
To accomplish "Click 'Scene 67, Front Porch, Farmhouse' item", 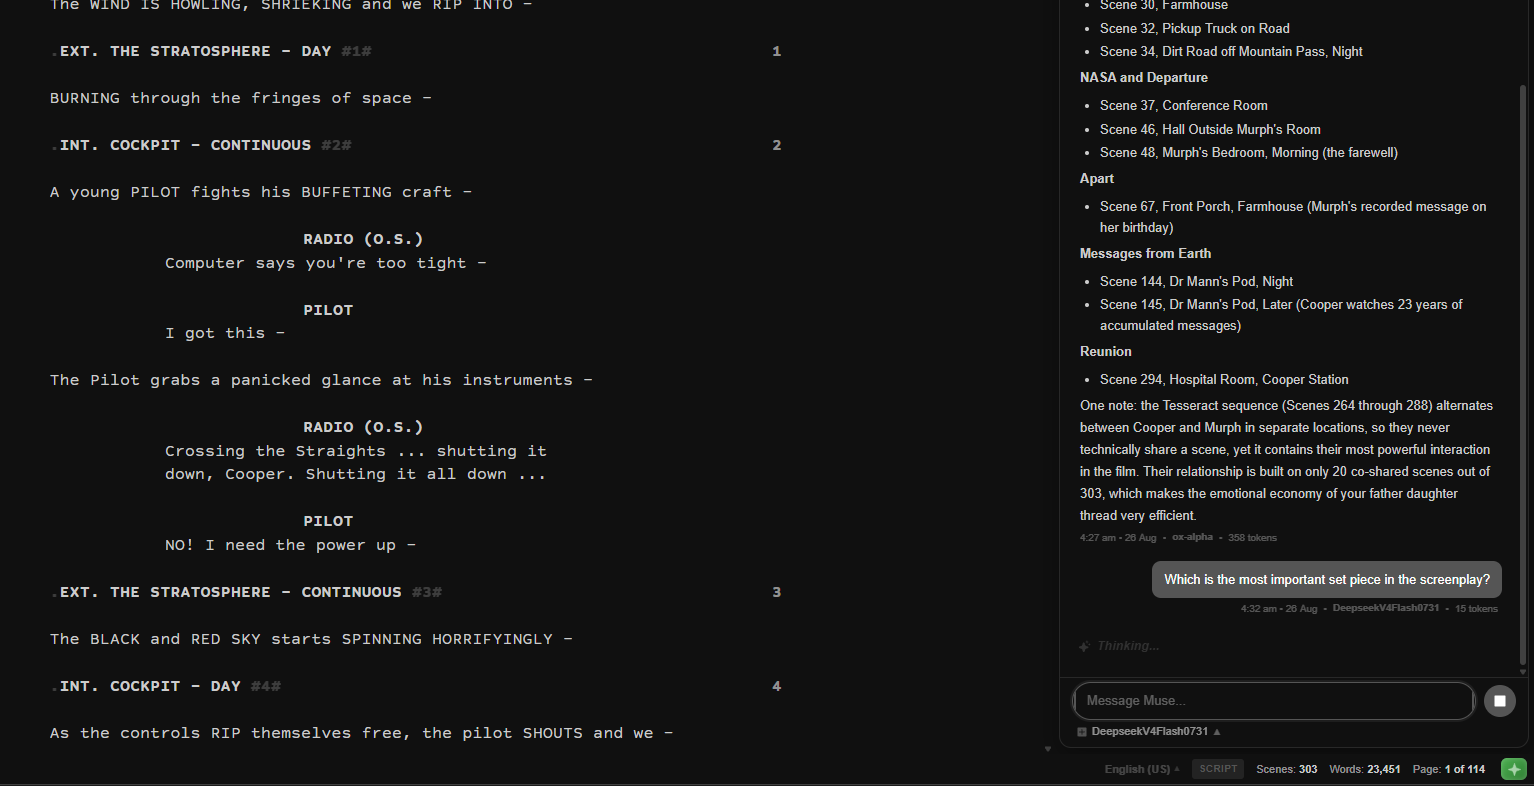I will pos(1293,217).
